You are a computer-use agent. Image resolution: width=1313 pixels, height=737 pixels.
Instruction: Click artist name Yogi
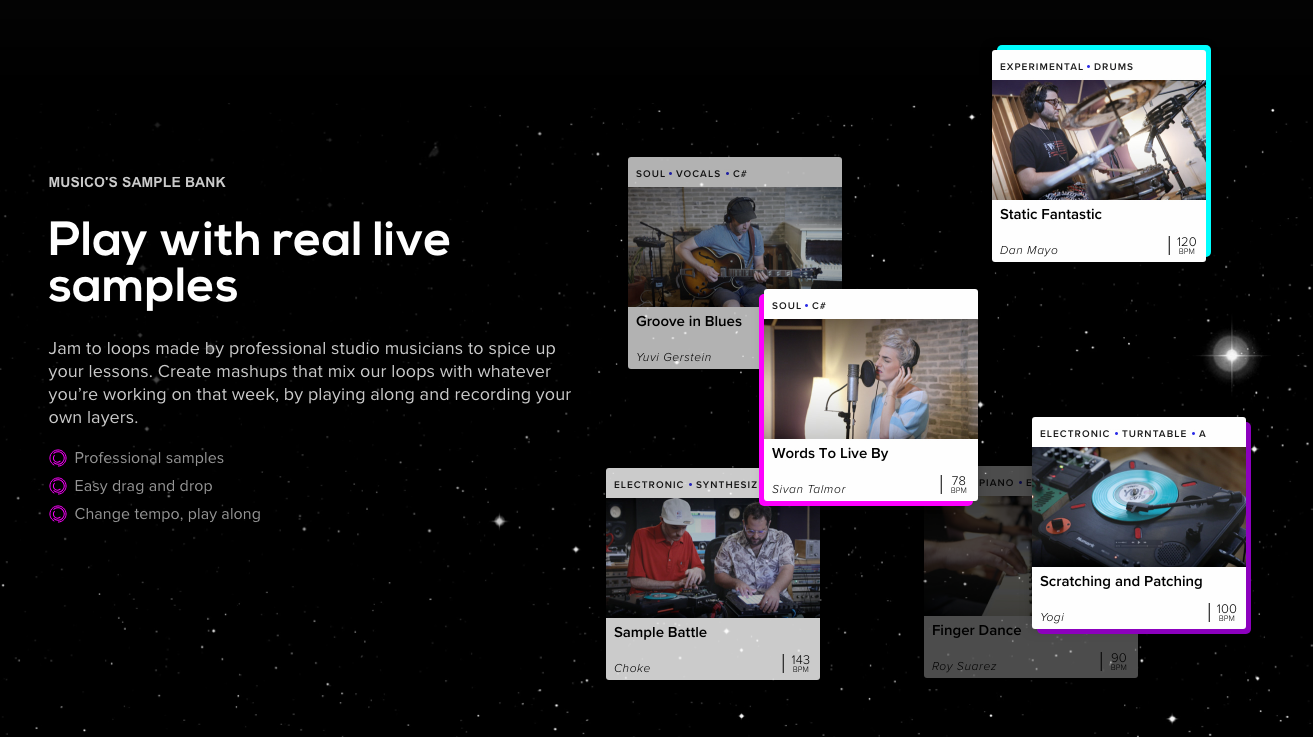coord(1052,617)
